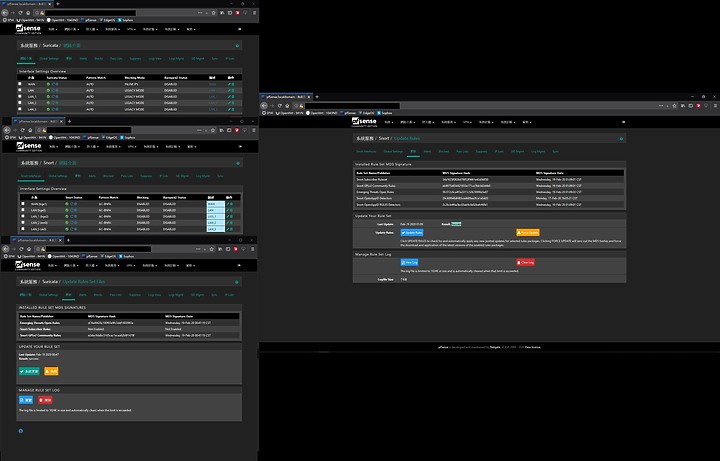720x461 pixels.
Task: Click the green running status icon on the Suricata WAN row
Action: [x=48, y=84]
